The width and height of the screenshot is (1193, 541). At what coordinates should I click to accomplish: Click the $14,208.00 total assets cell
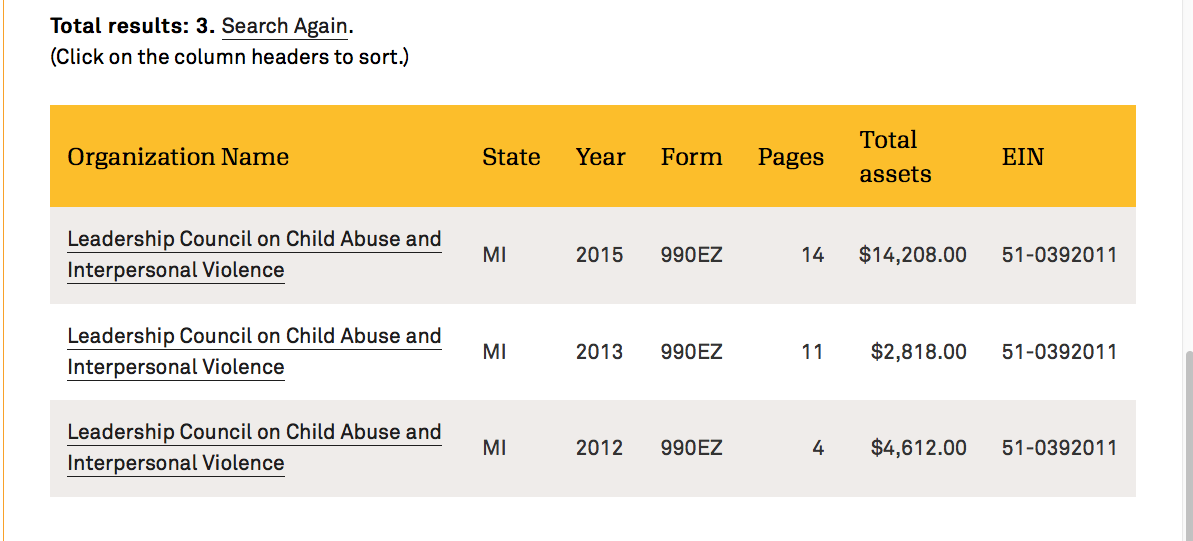[x=912, y=255]
